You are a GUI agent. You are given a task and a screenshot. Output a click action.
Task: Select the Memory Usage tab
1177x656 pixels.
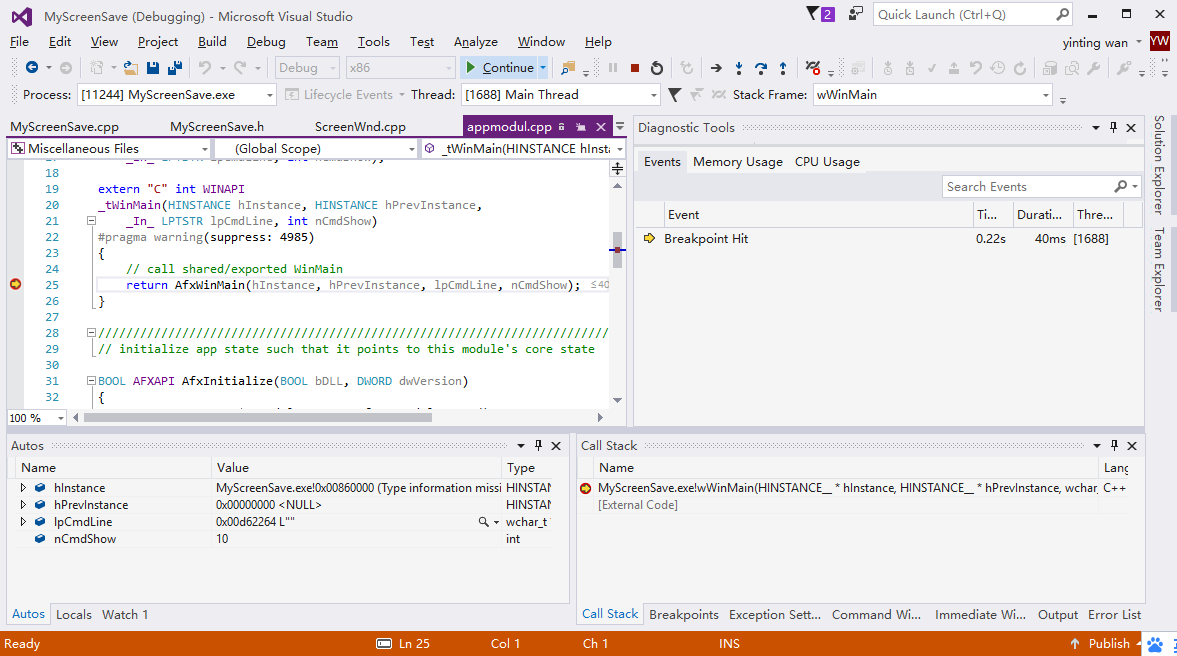click(738, 162)
